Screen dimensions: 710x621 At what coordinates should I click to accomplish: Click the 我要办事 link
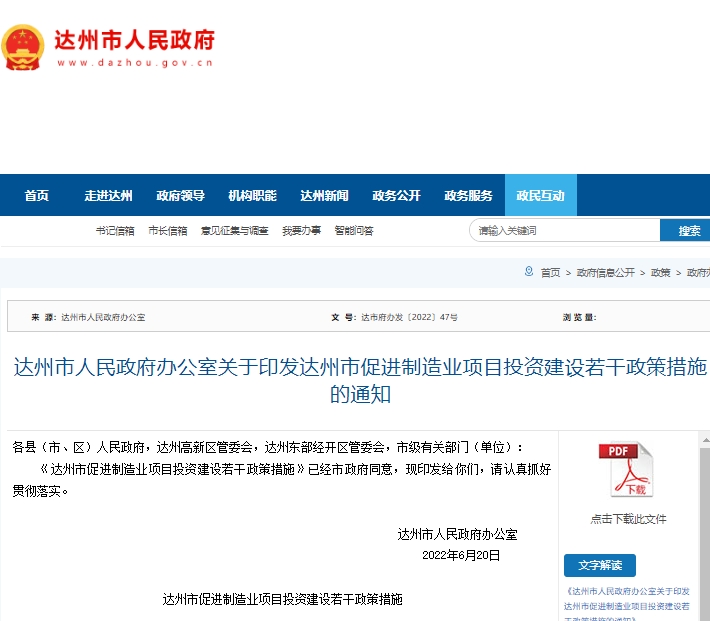coord(301,231)
